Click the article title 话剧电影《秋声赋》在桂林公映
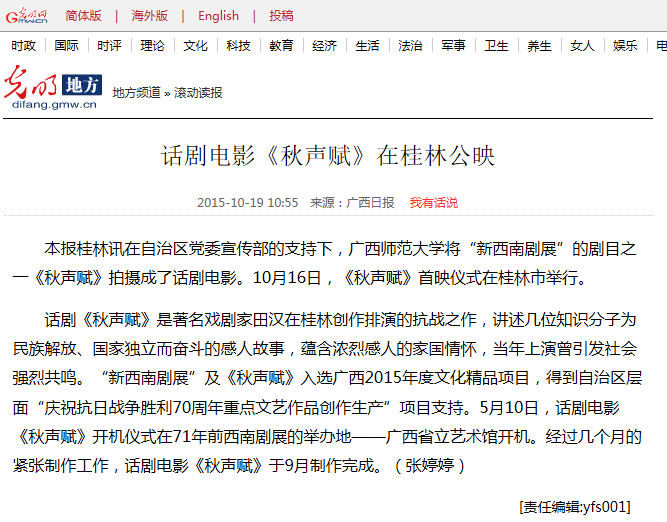 click(x=328, y=155)
